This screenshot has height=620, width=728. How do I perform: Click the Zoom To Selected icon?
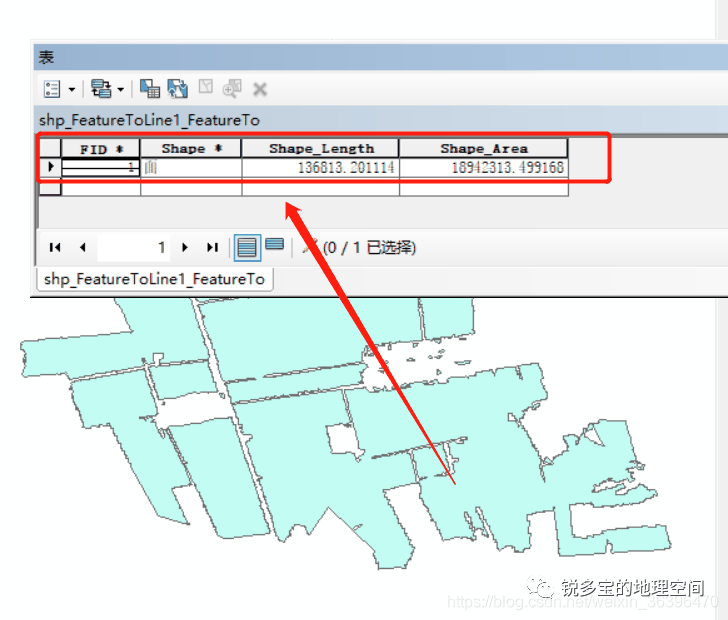pyautogui.click(x=232, y=89)
